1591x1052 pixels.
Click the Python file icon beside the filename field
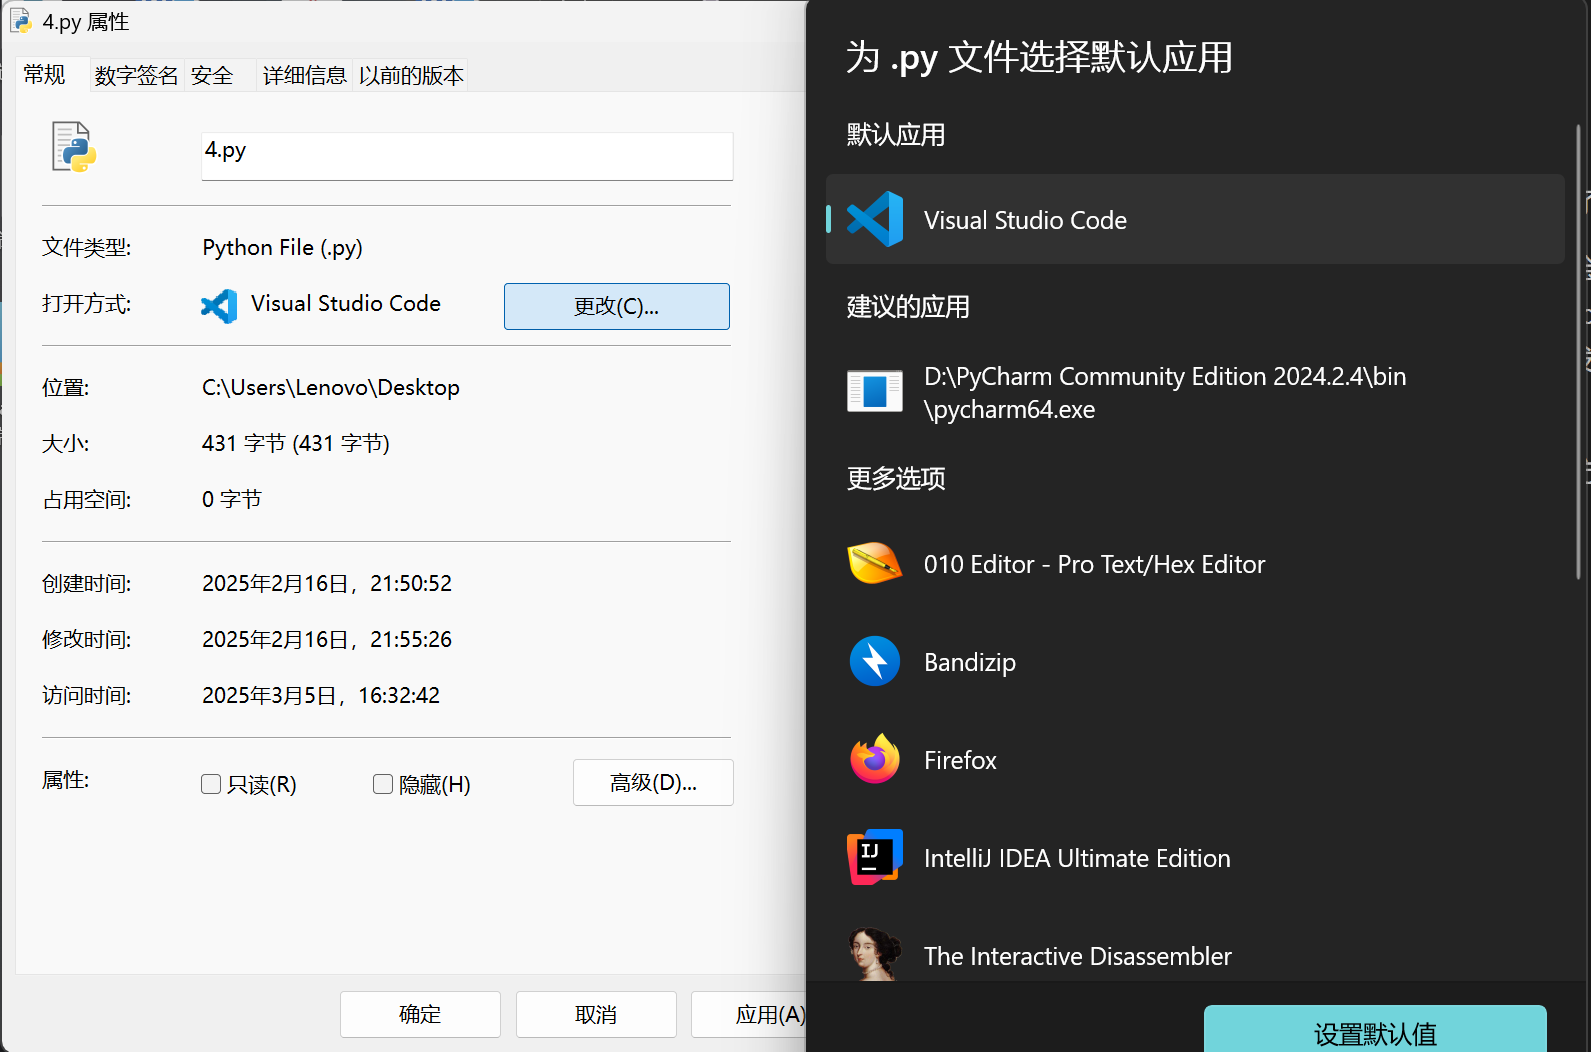click(74, 147)
